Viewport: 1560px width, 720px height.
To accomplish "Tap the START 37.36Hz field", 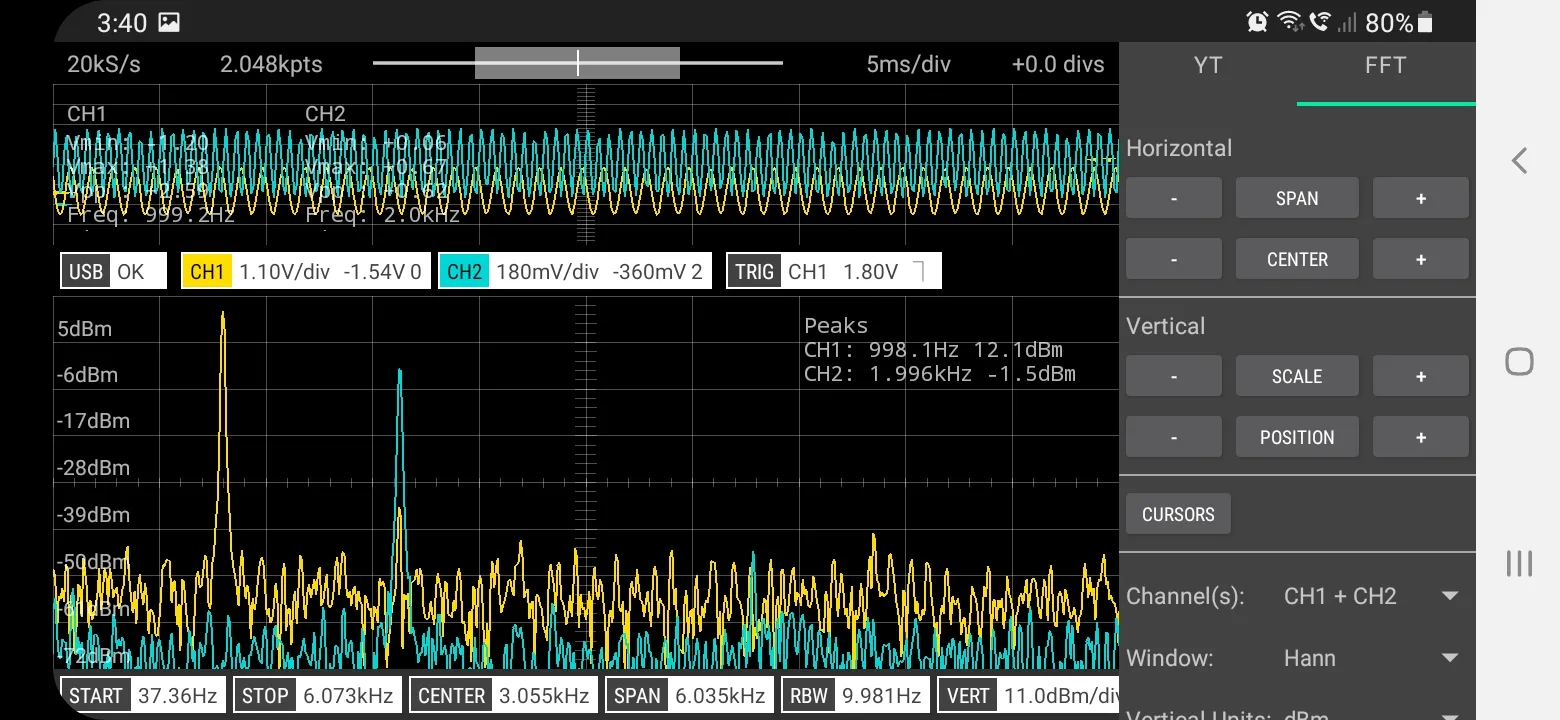I will pos(143,695).
